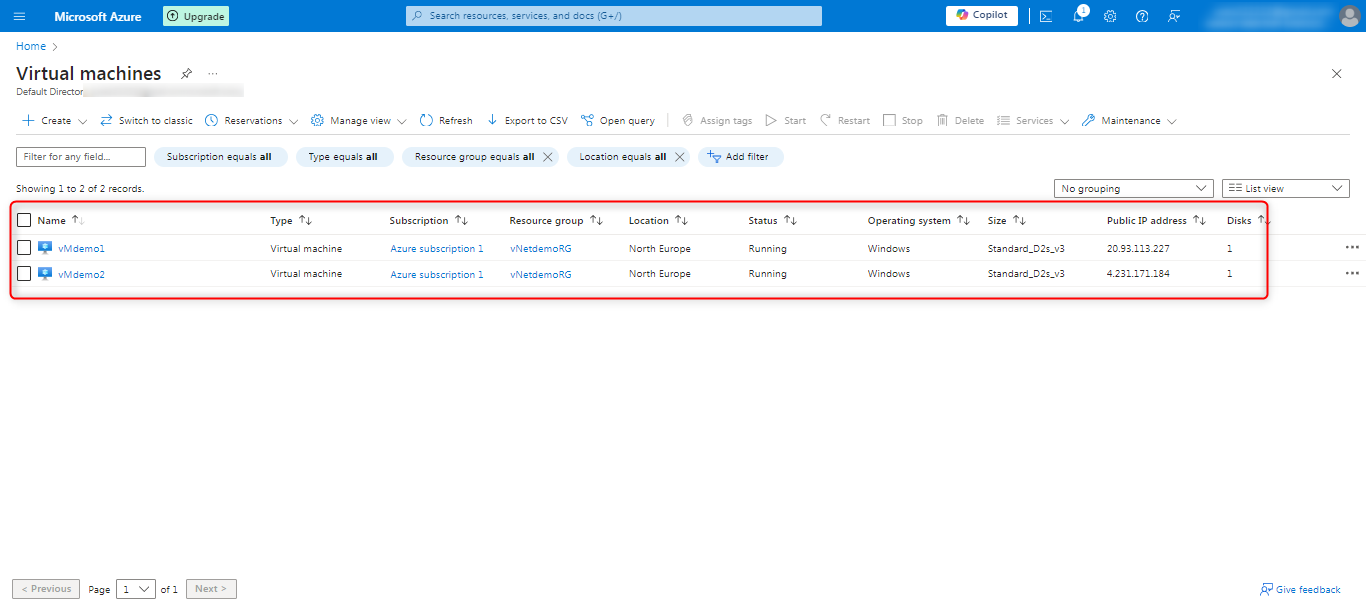Open the page number dropdown
The width and height of the screenshot is (1366, 615).
pos(136,589)
